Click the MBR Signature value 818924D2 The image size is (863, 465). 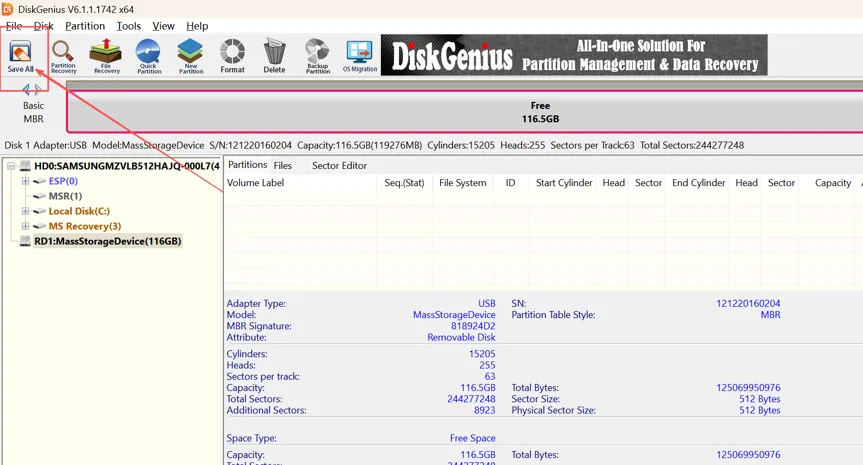coord(473,326)
